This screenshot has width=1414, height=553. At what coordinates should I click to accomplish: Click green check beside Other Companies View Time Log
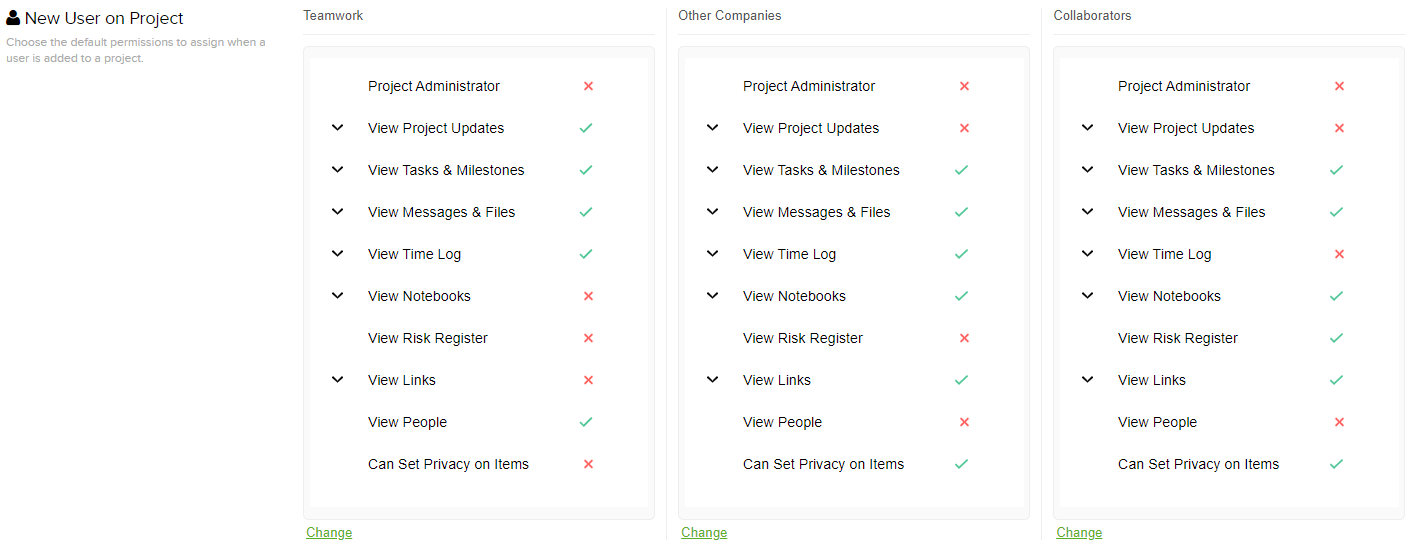pos(961,254)
